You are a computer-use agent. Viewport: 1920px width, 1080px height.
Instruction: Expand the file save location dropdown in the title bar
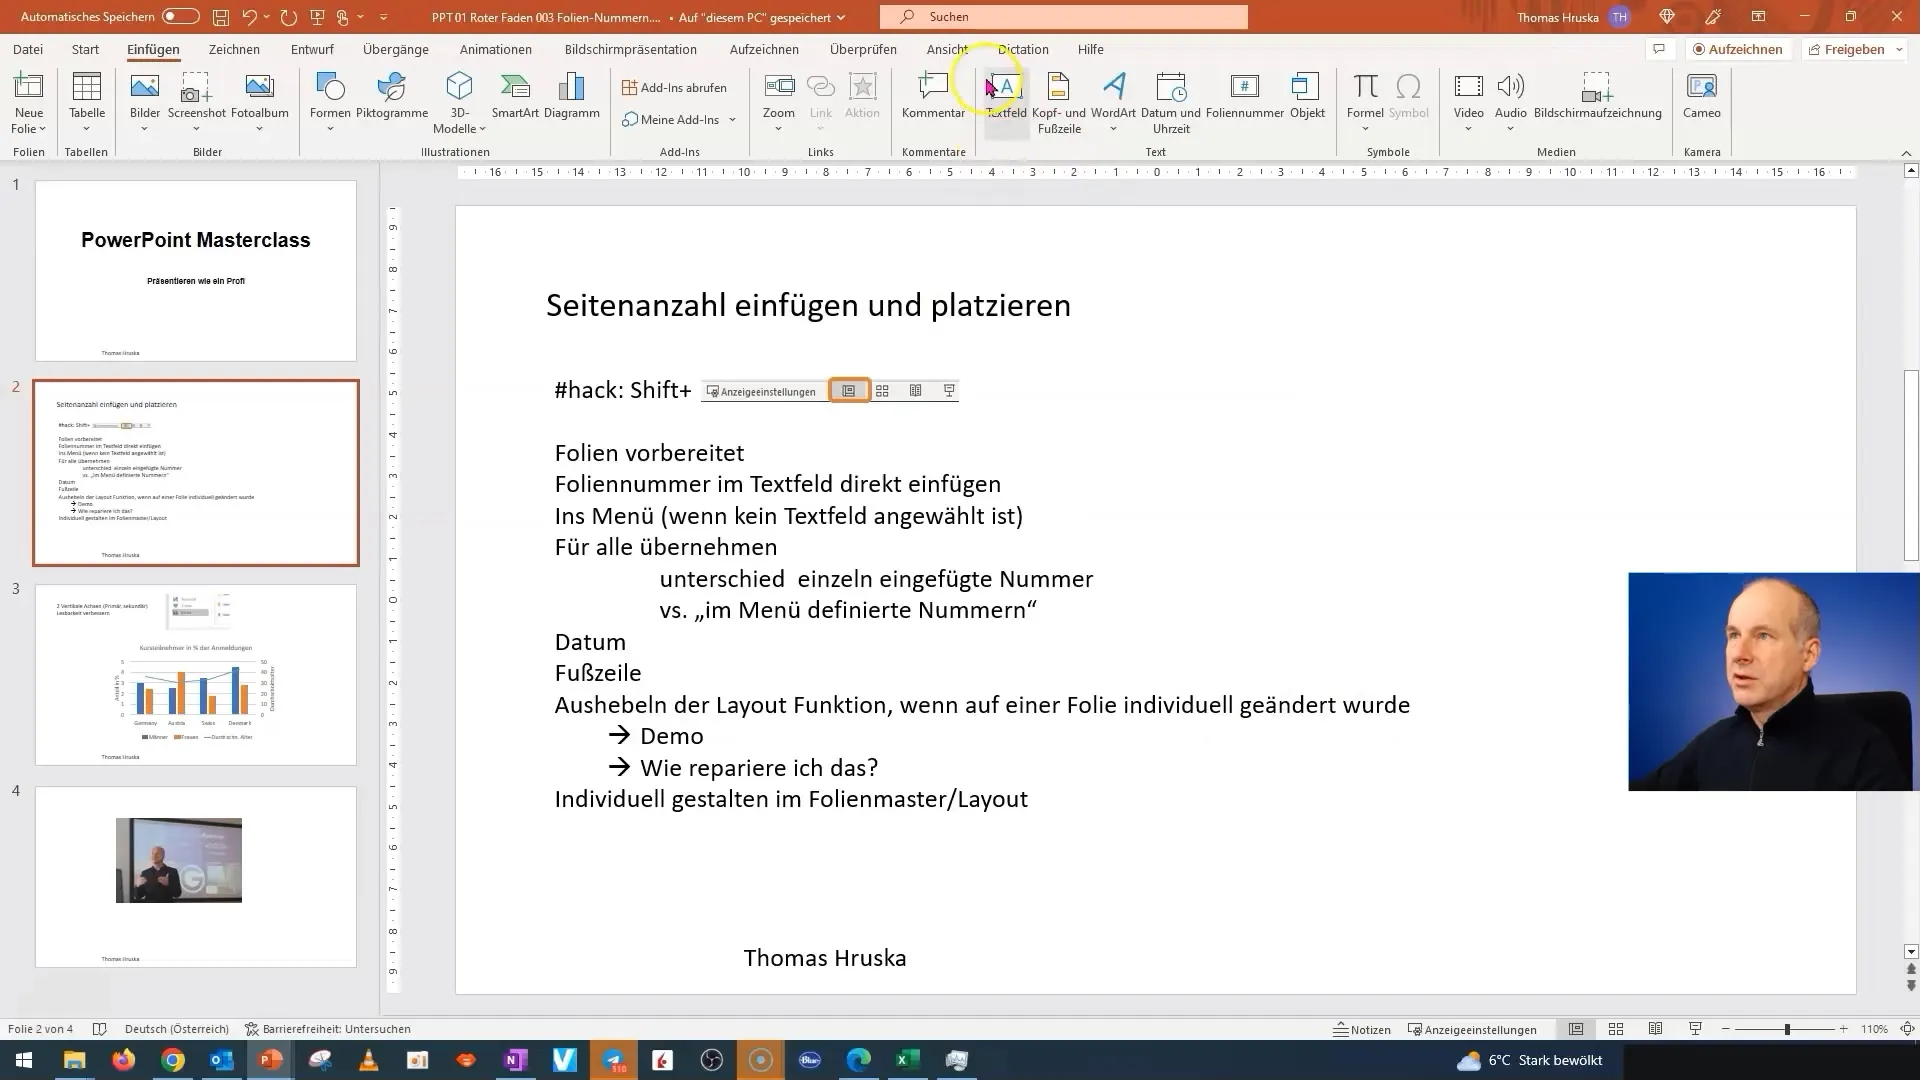pos(841,17)
